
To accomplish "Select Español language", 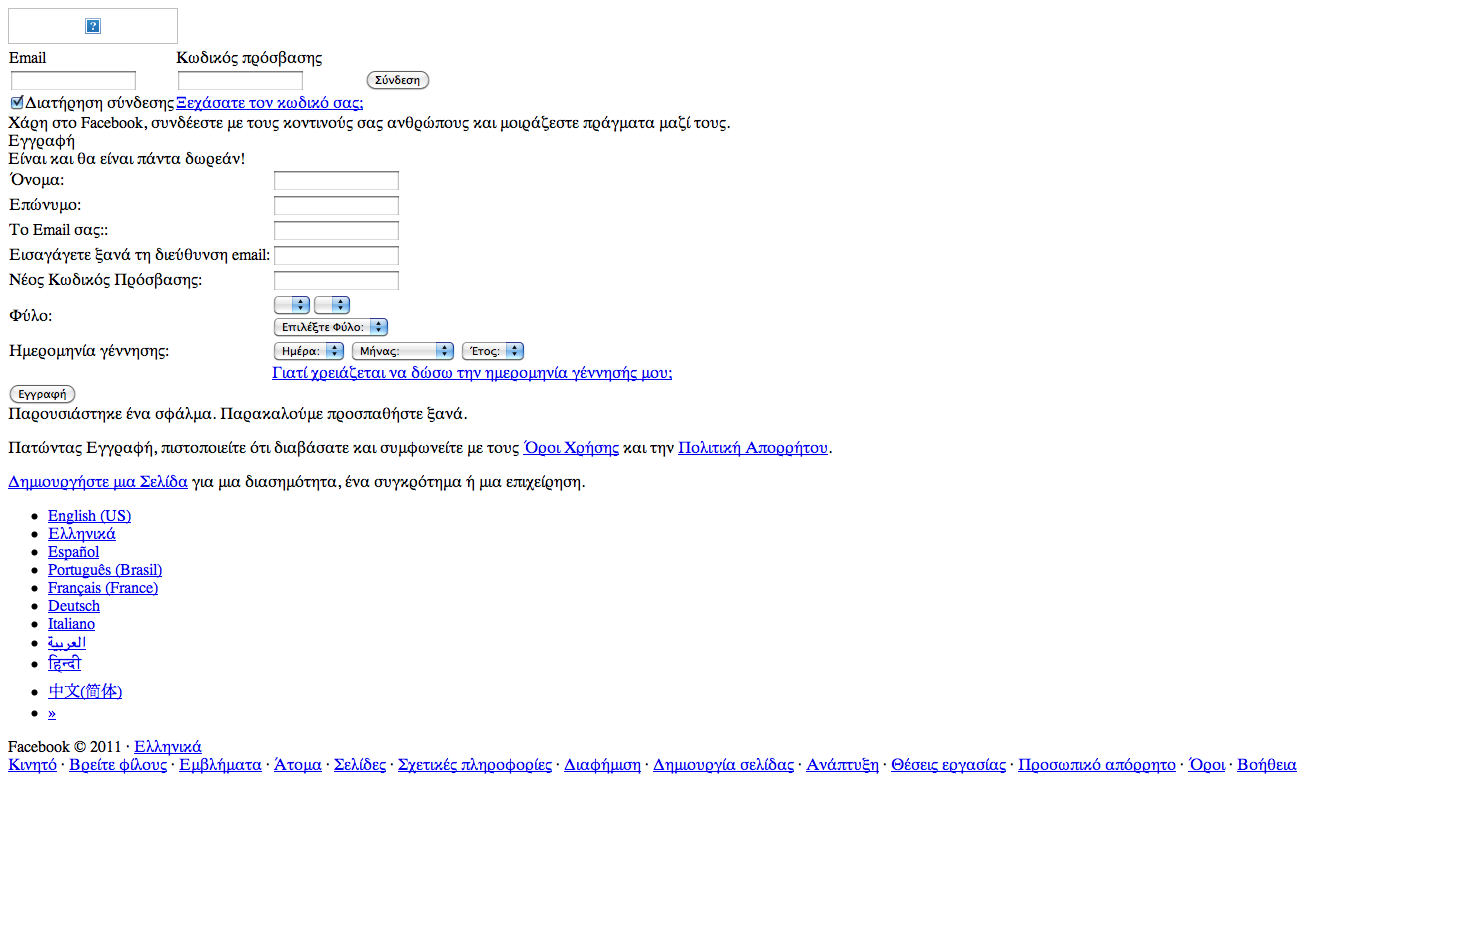I will click(x=73, y=552).
